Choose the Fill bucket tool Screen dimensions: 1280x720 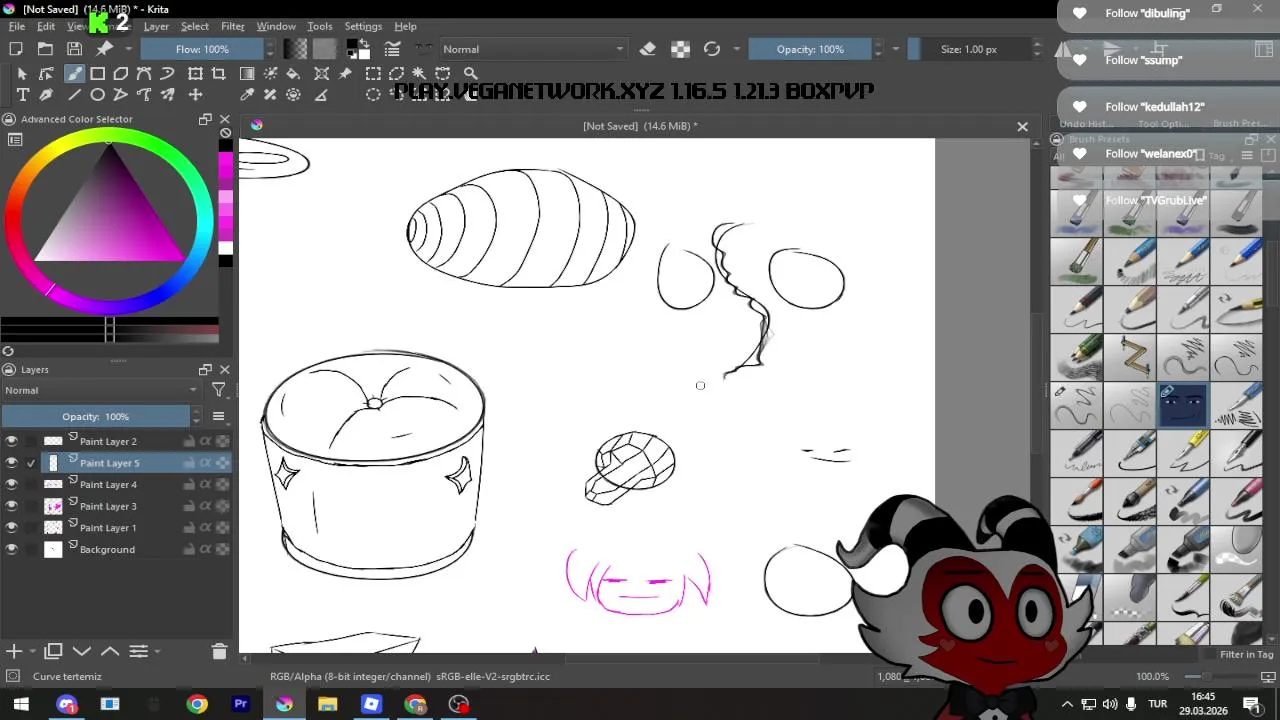click(293, 74)
